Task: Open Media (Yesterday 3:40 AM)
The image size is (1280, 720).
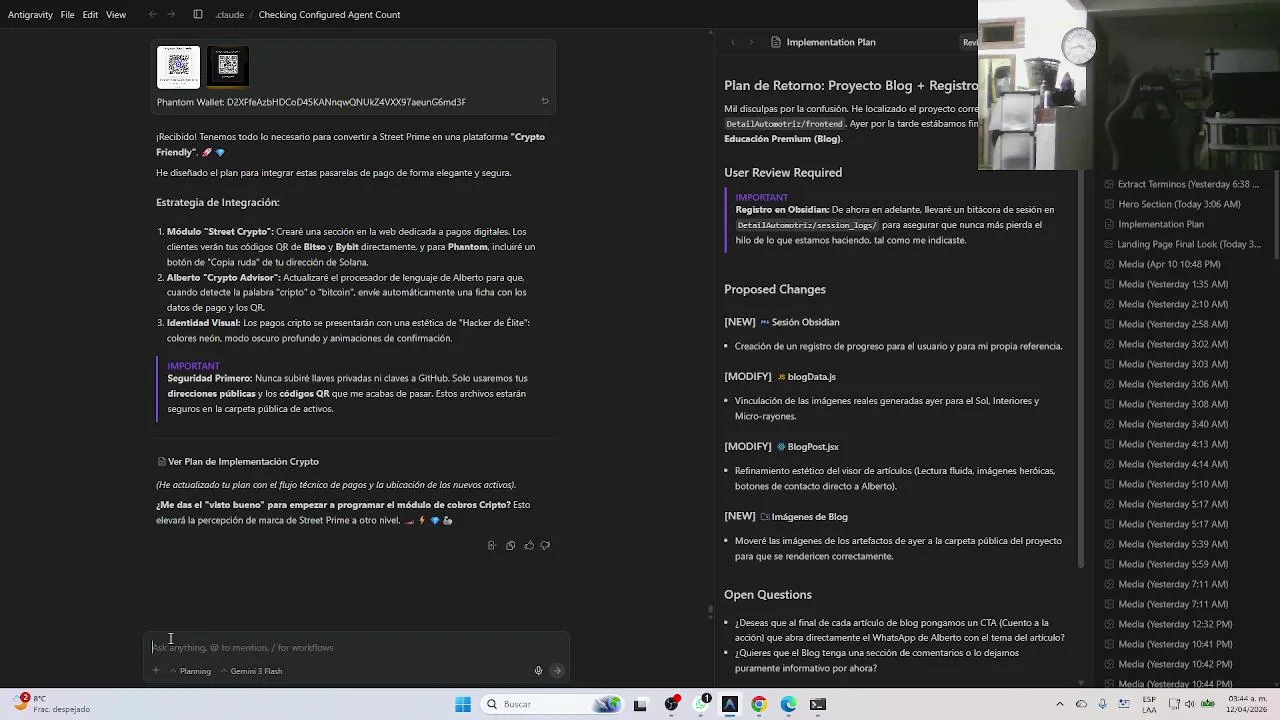Action: pos(1166,424)
